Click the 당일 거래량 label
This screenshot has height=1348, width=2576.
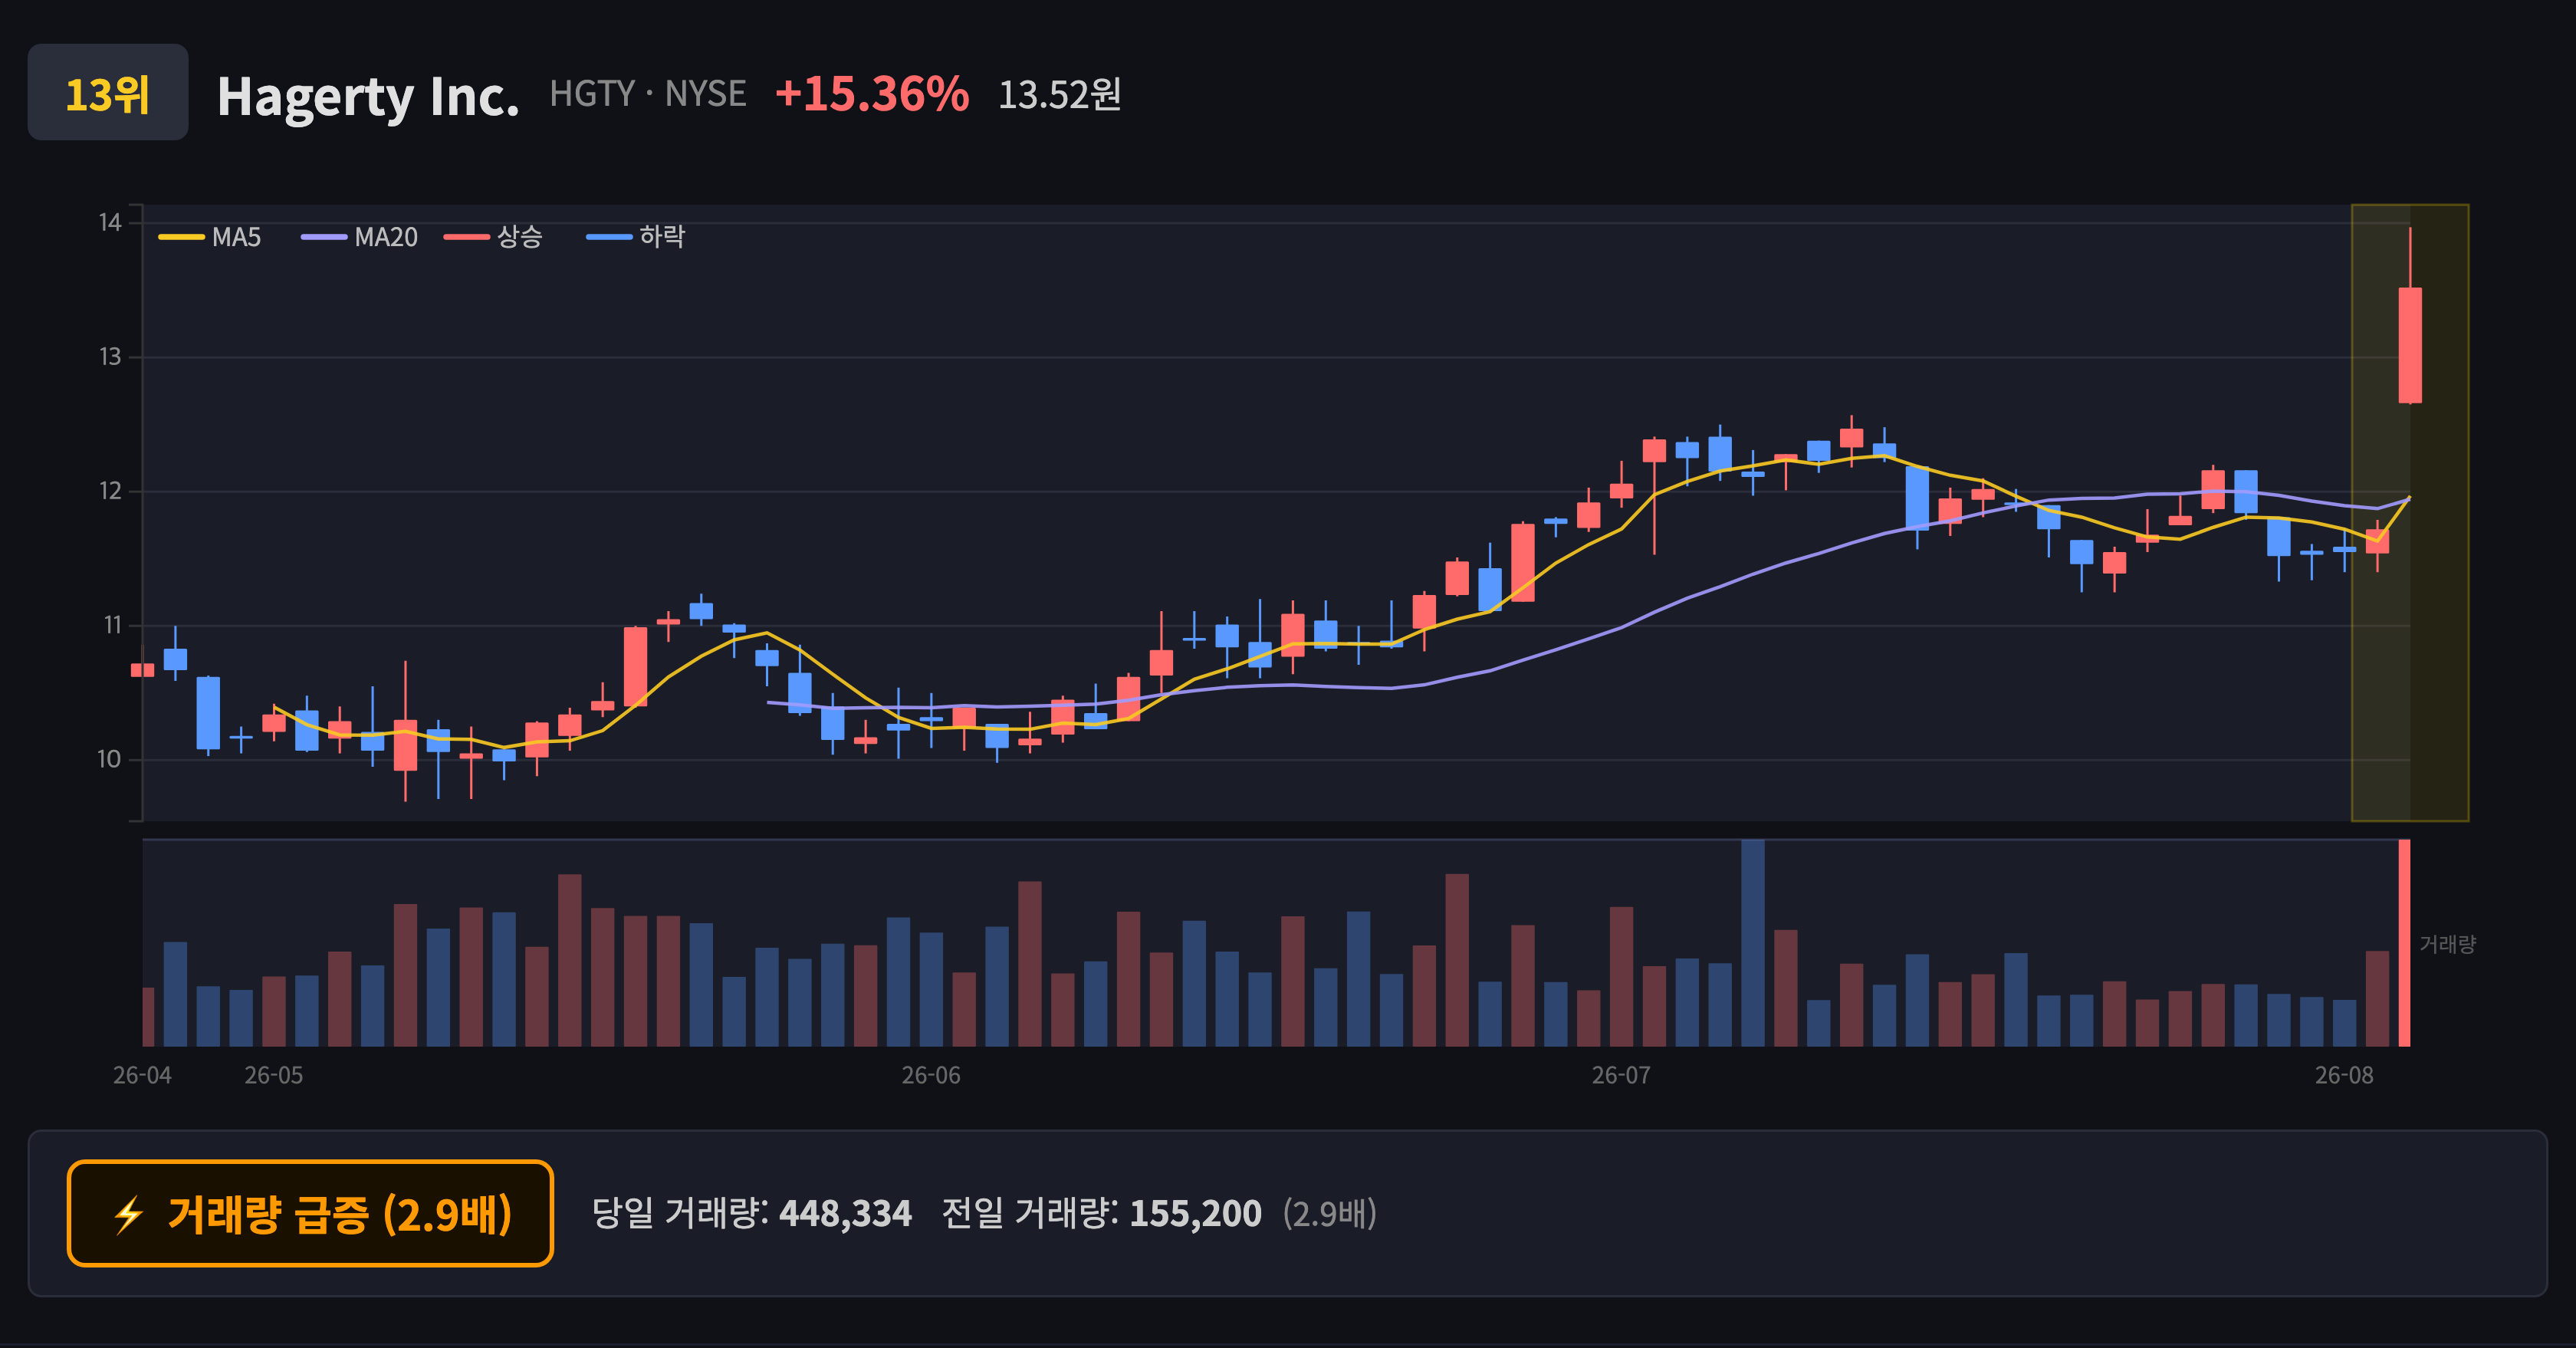pos(680,1214)
